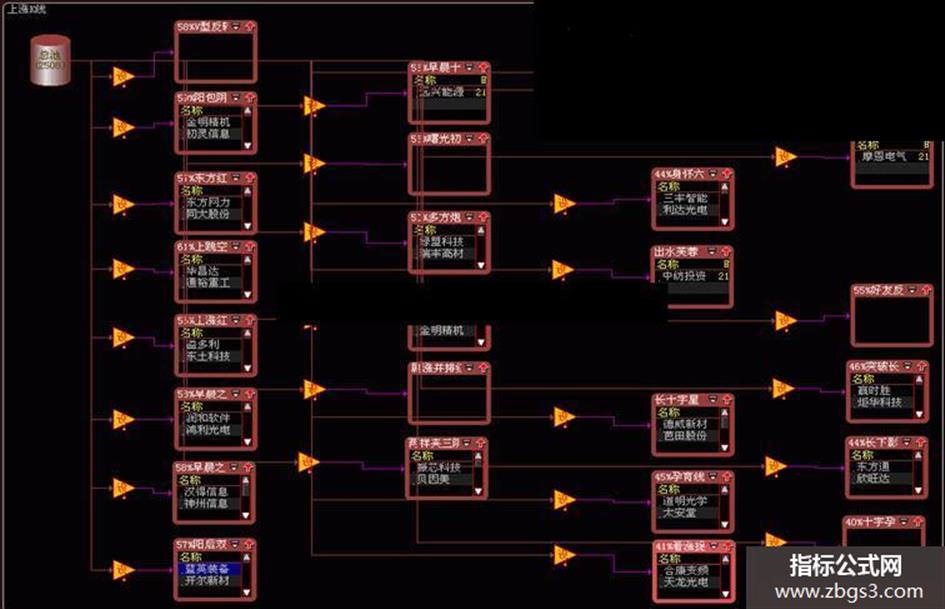Click scroll-down arrow in 58%早晨之 stock list
The image size is (945, 609).
[246, 515]
